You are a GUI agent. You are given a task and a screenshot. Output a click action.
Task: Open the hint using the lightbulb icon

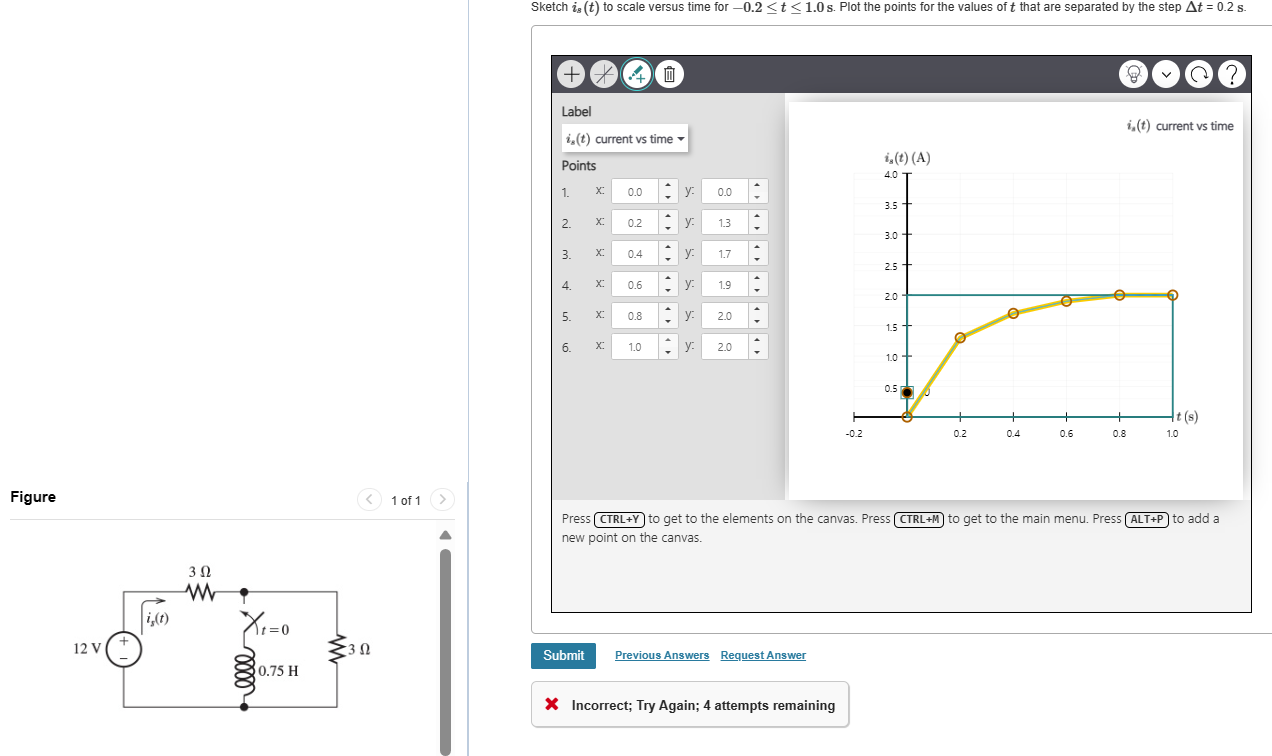tap(1133, 74)
